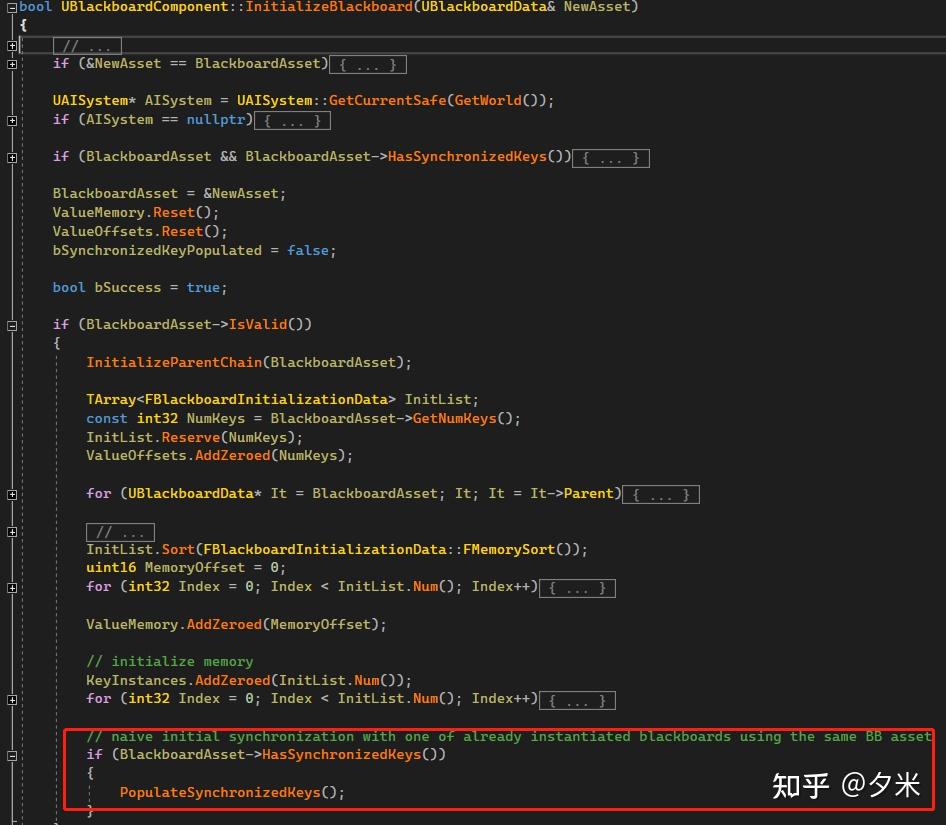
Task: Click FMemorySort in Sort call
Action: [509, 549]
